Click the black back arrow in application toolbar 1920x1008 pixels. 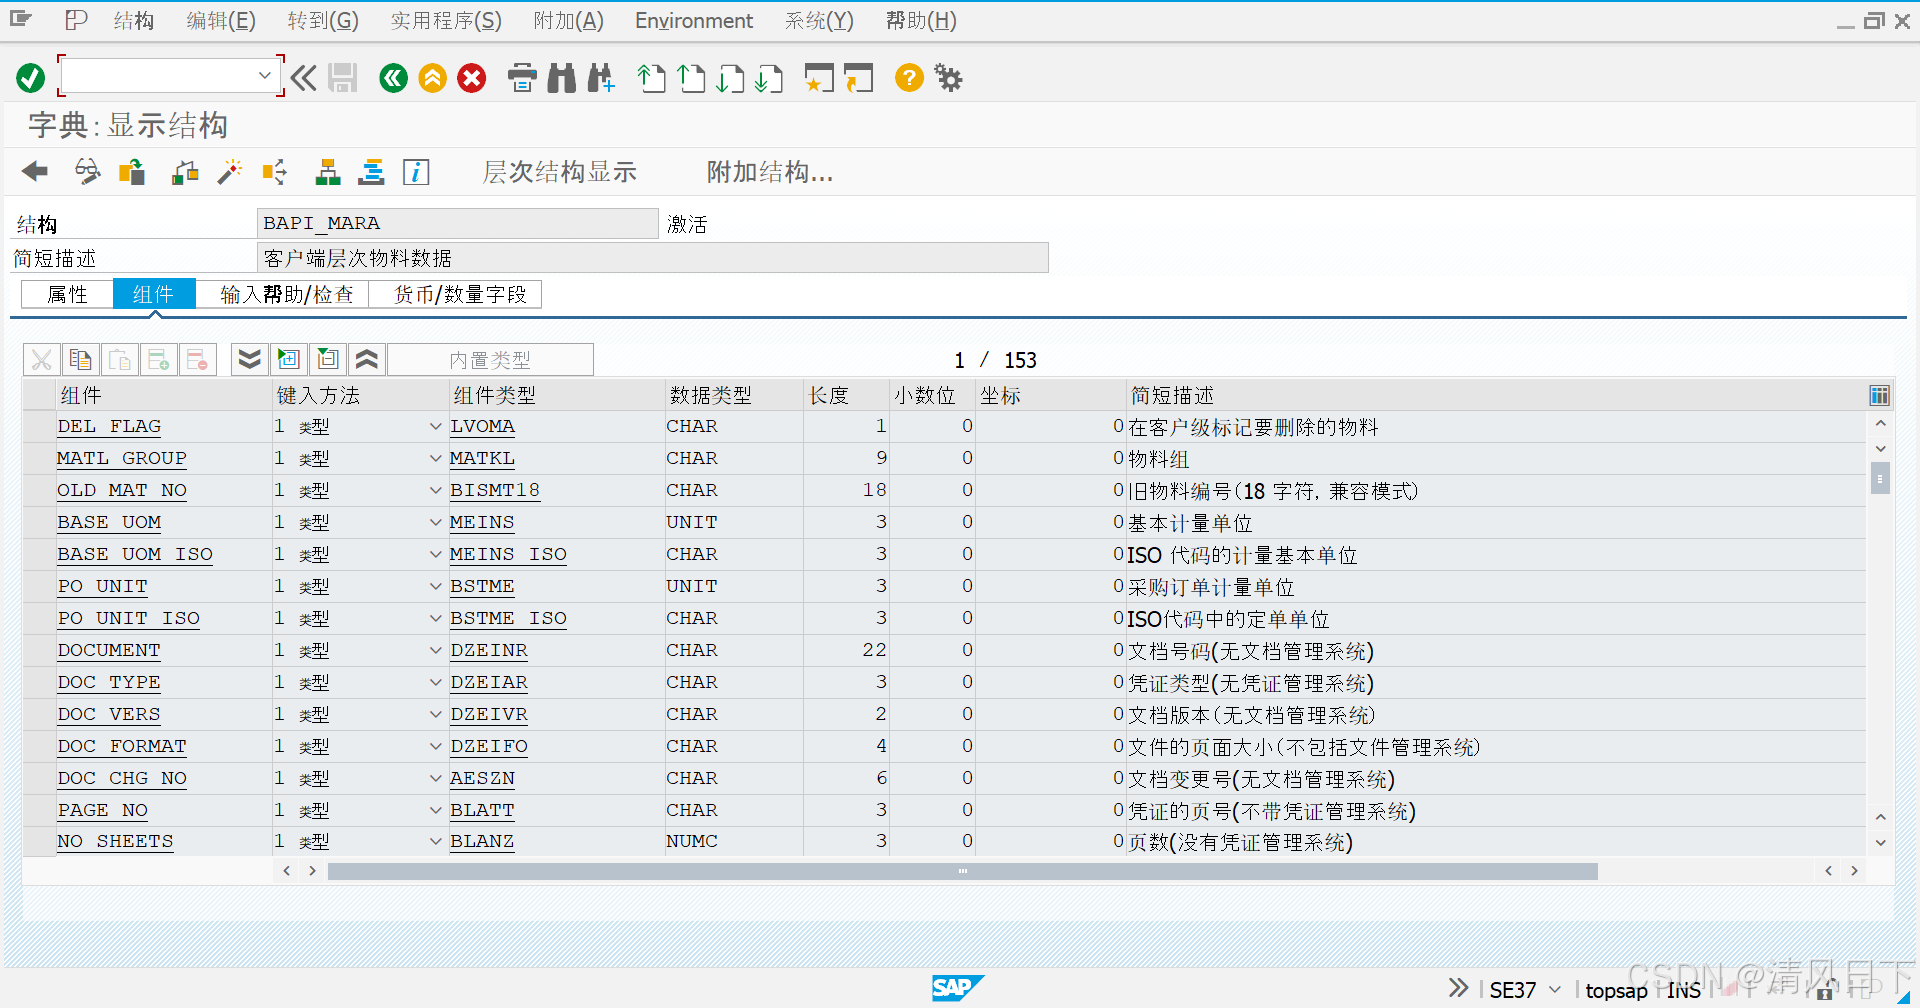tap(35, 172)
